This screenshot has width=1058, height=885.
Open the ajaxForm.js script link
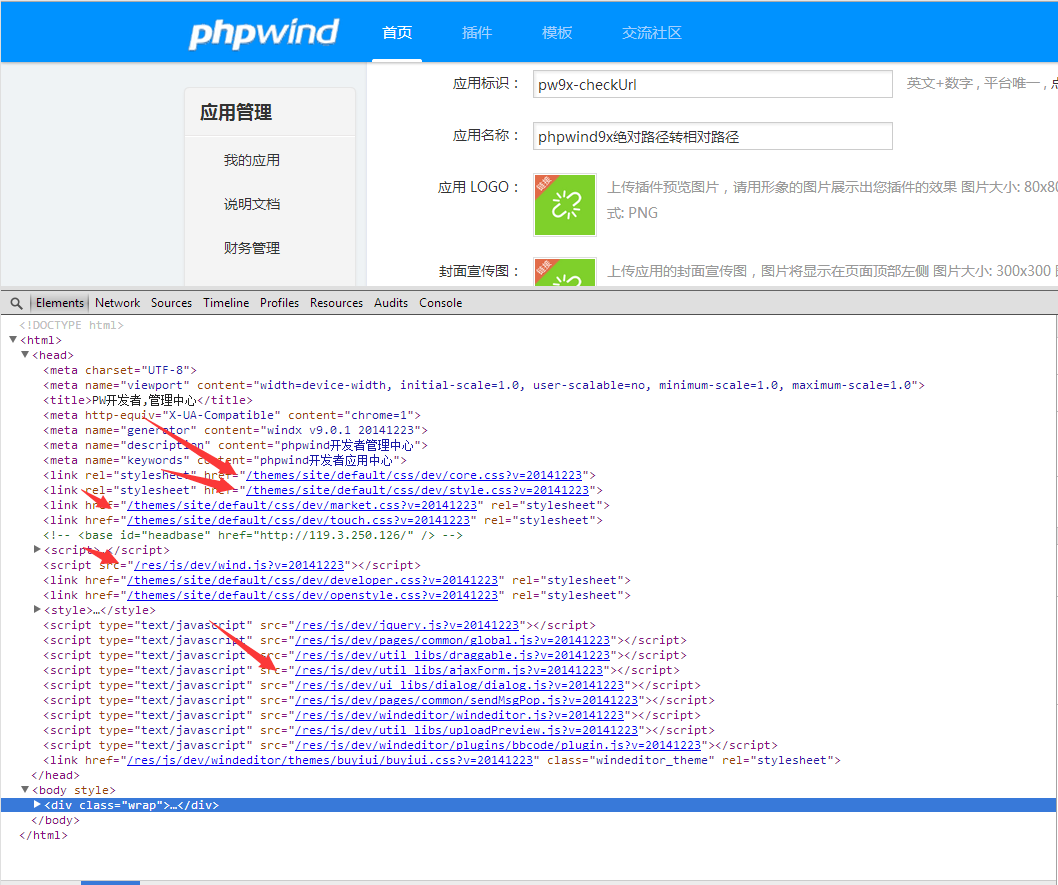coord(449,670)
